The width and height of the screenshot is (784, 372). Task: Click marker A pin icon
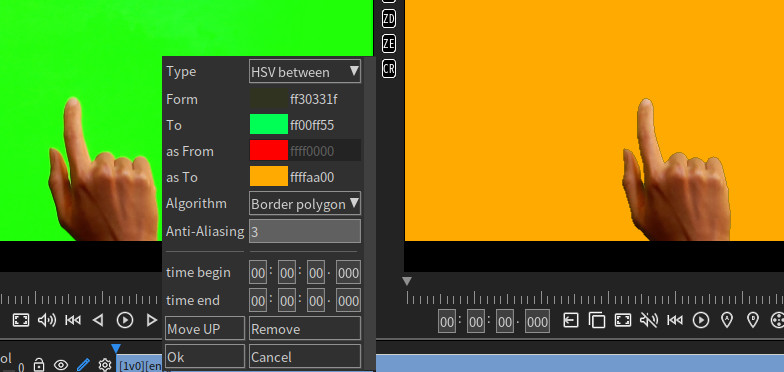(727, 320)
